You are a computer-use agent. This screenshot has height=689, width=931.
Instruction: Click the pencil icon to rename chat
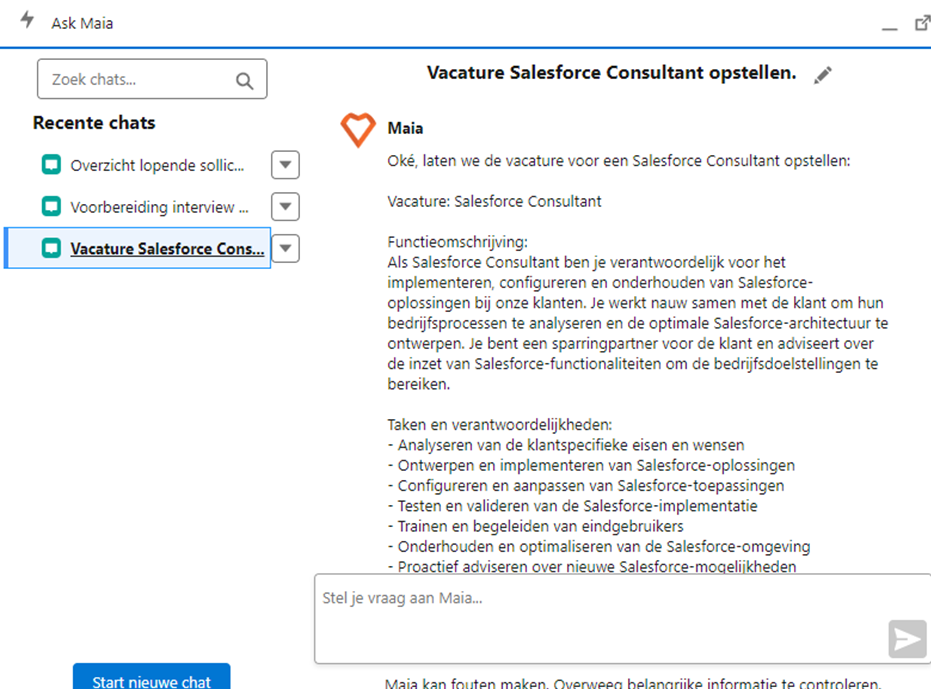click(x=823, y=75)
